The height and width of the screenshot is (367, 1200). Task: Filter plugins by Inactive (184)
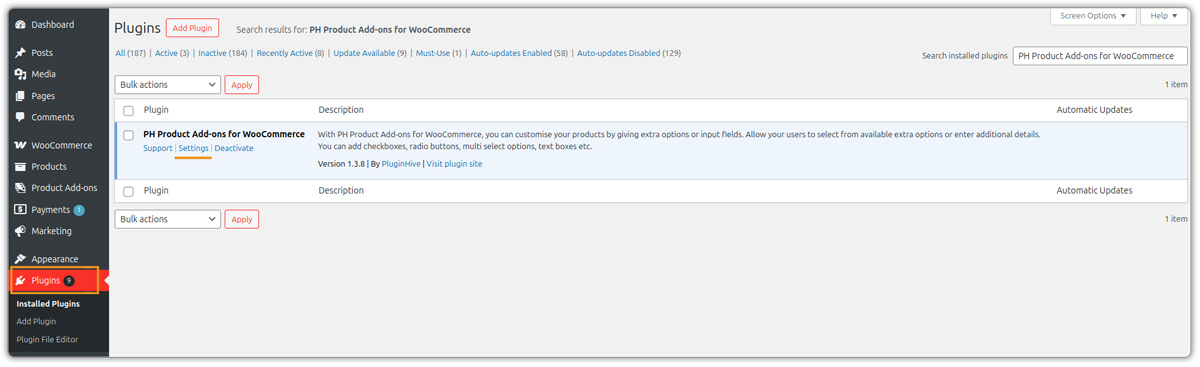click(223, 53)
